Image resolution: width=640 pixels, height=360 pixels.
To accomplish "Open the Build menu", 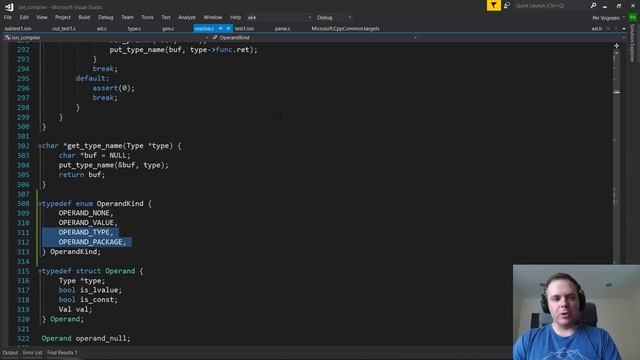I will coord(84,17).
